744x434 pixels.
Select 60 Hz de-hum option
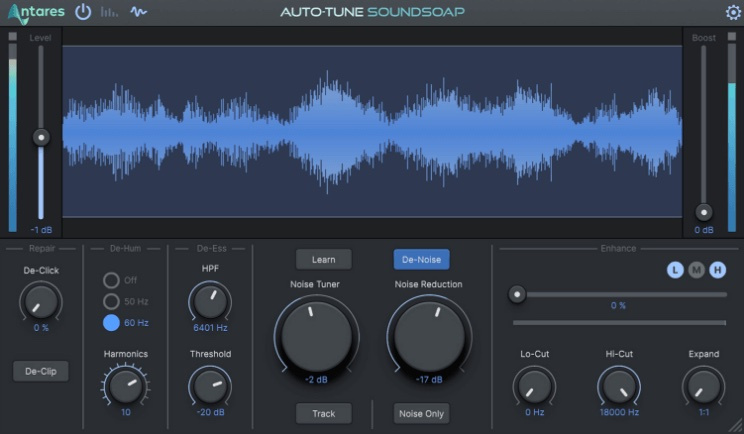(x=111, y=323)
